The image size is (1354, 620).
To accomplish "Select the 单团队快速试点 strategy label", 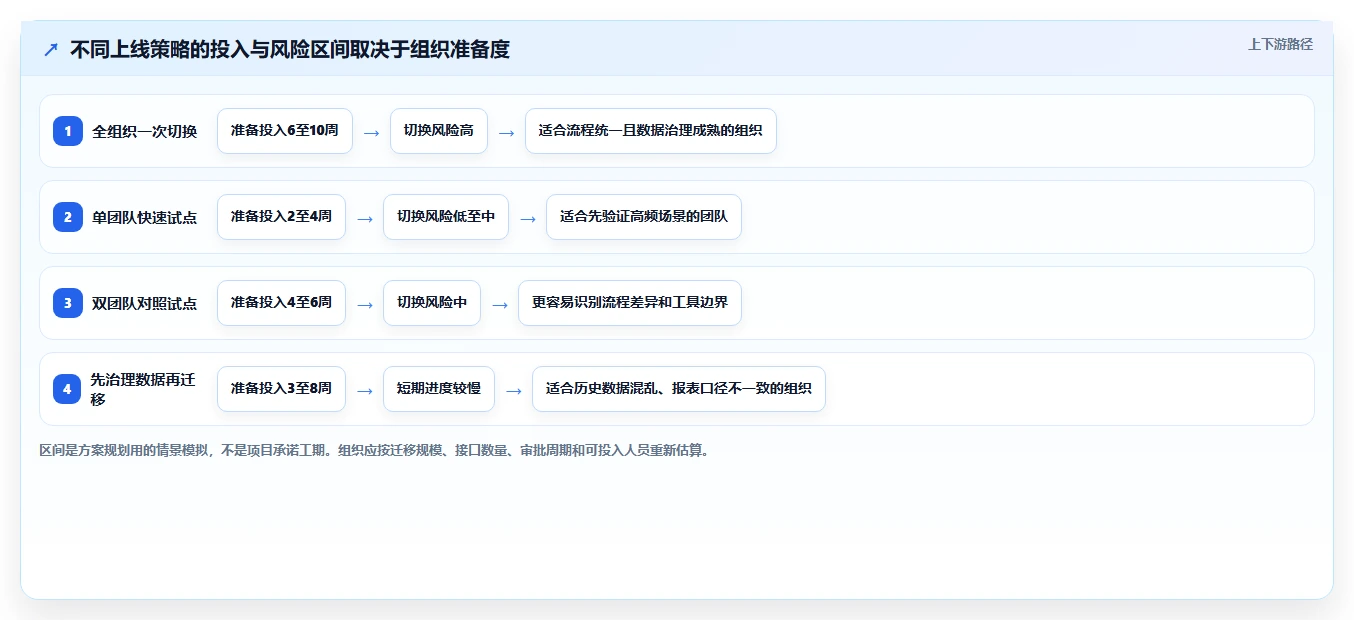I will click(145, 217).
